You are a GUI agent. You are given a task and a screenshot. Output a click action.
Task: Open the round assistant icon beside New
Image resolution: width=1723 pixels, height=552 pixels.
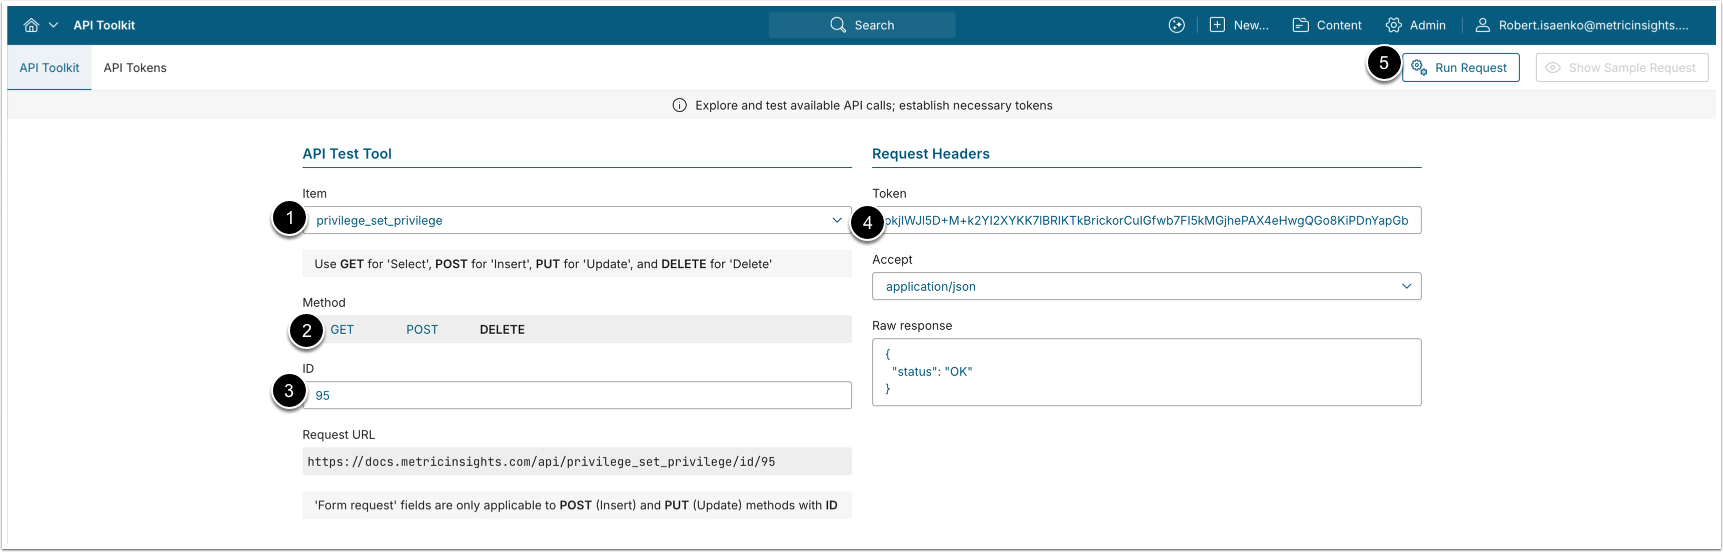pyautogui.click(x=1177, y=25)
